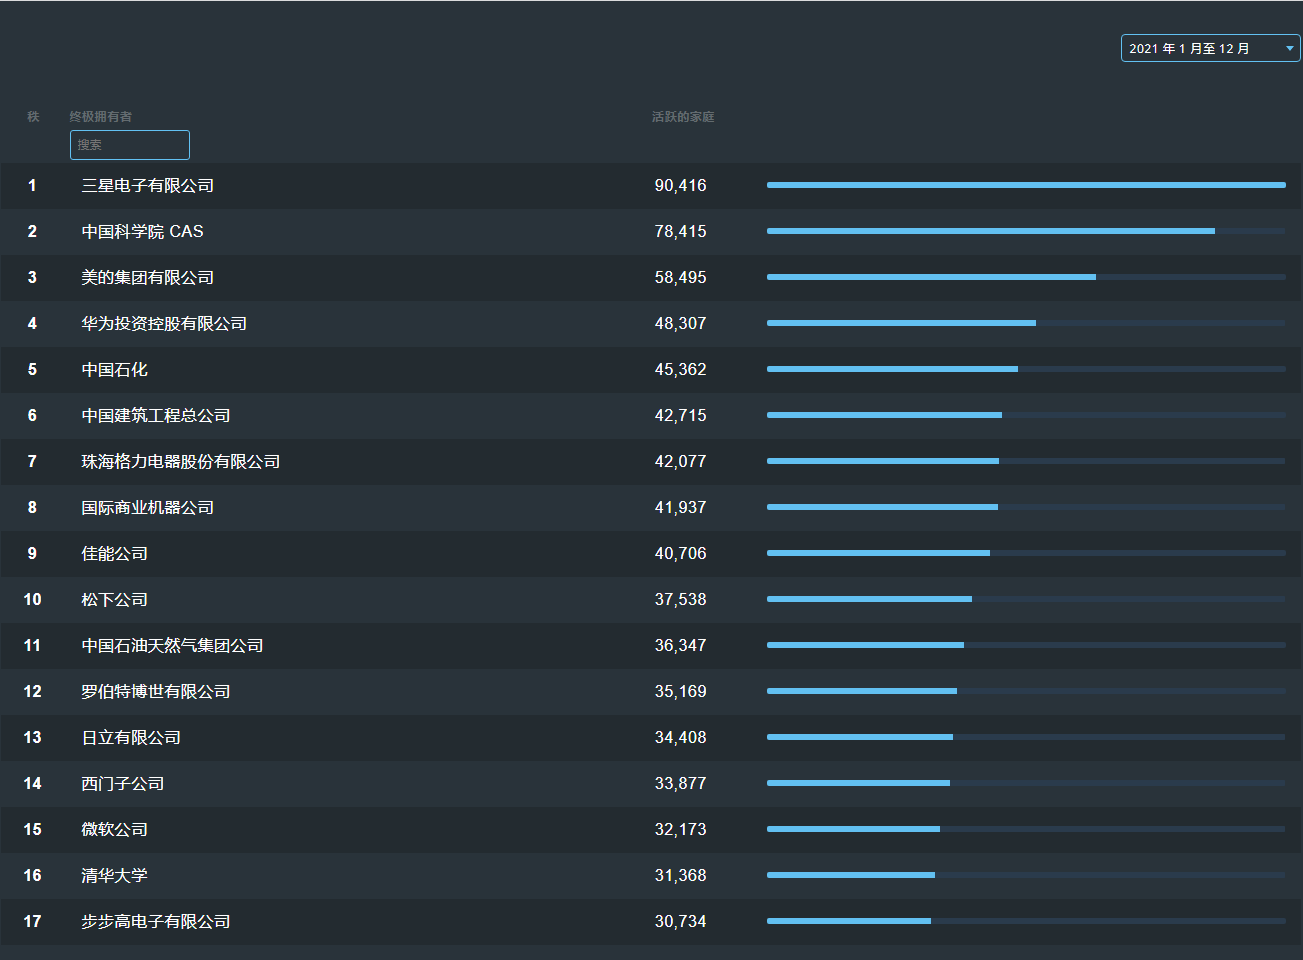Sort by the 终极拥有者 column header

click(100, 117)
